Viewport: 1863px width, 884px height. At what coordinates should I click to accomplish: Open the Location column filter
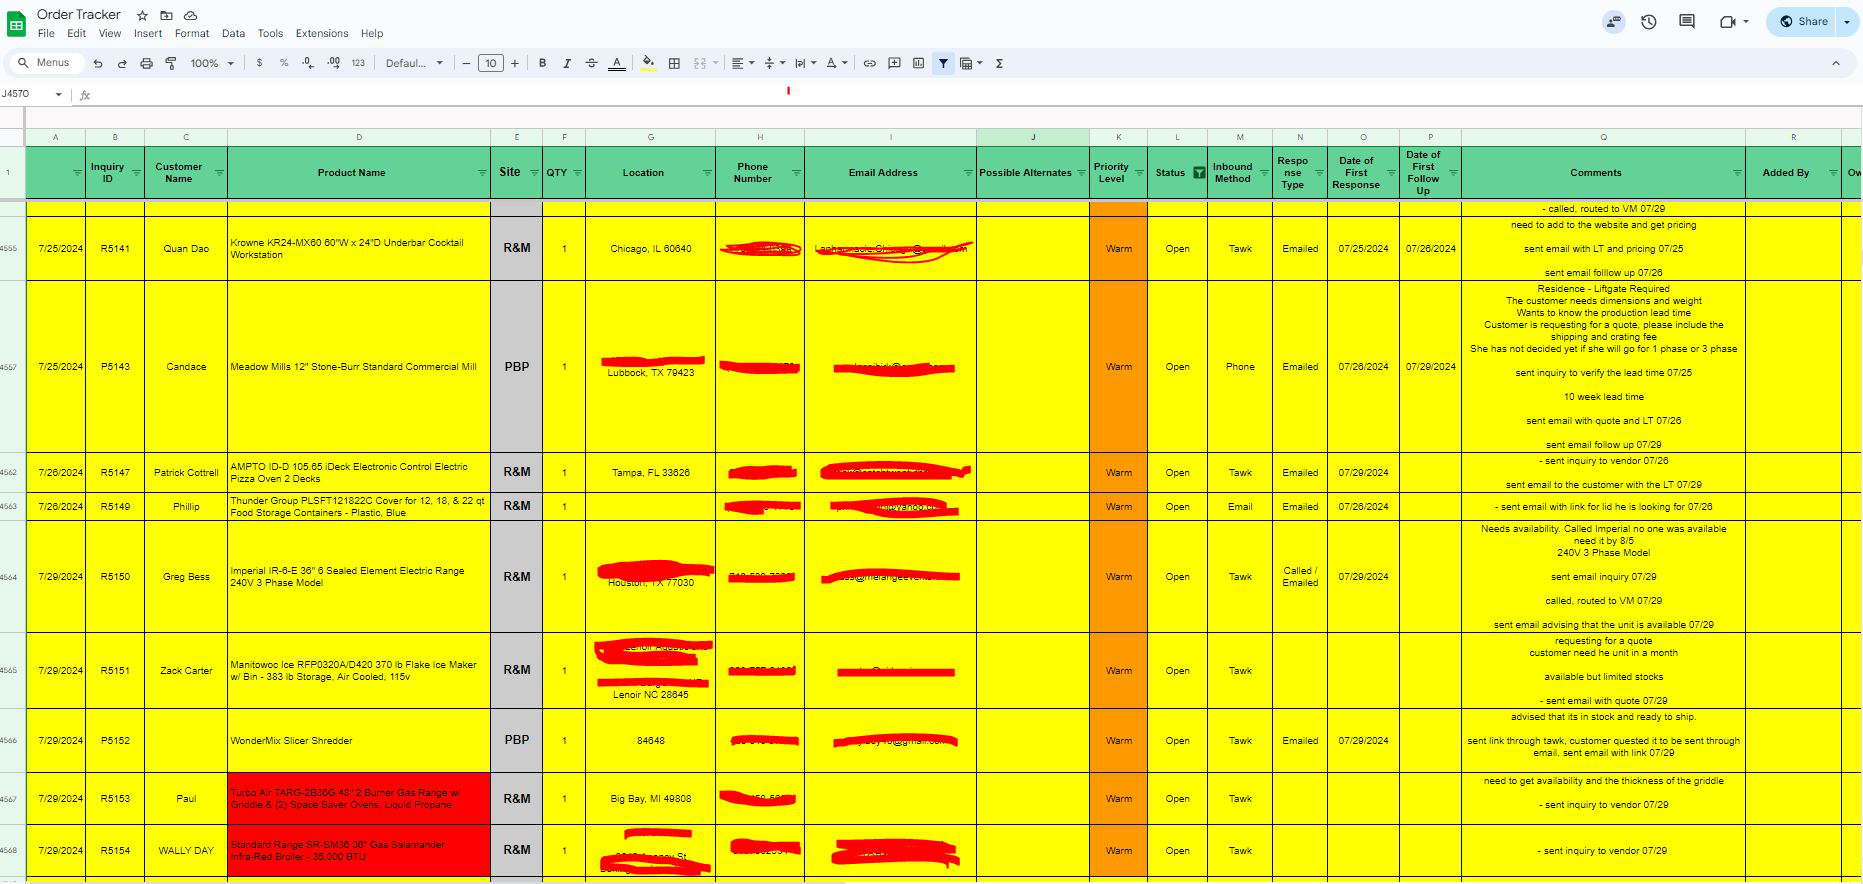707,173
